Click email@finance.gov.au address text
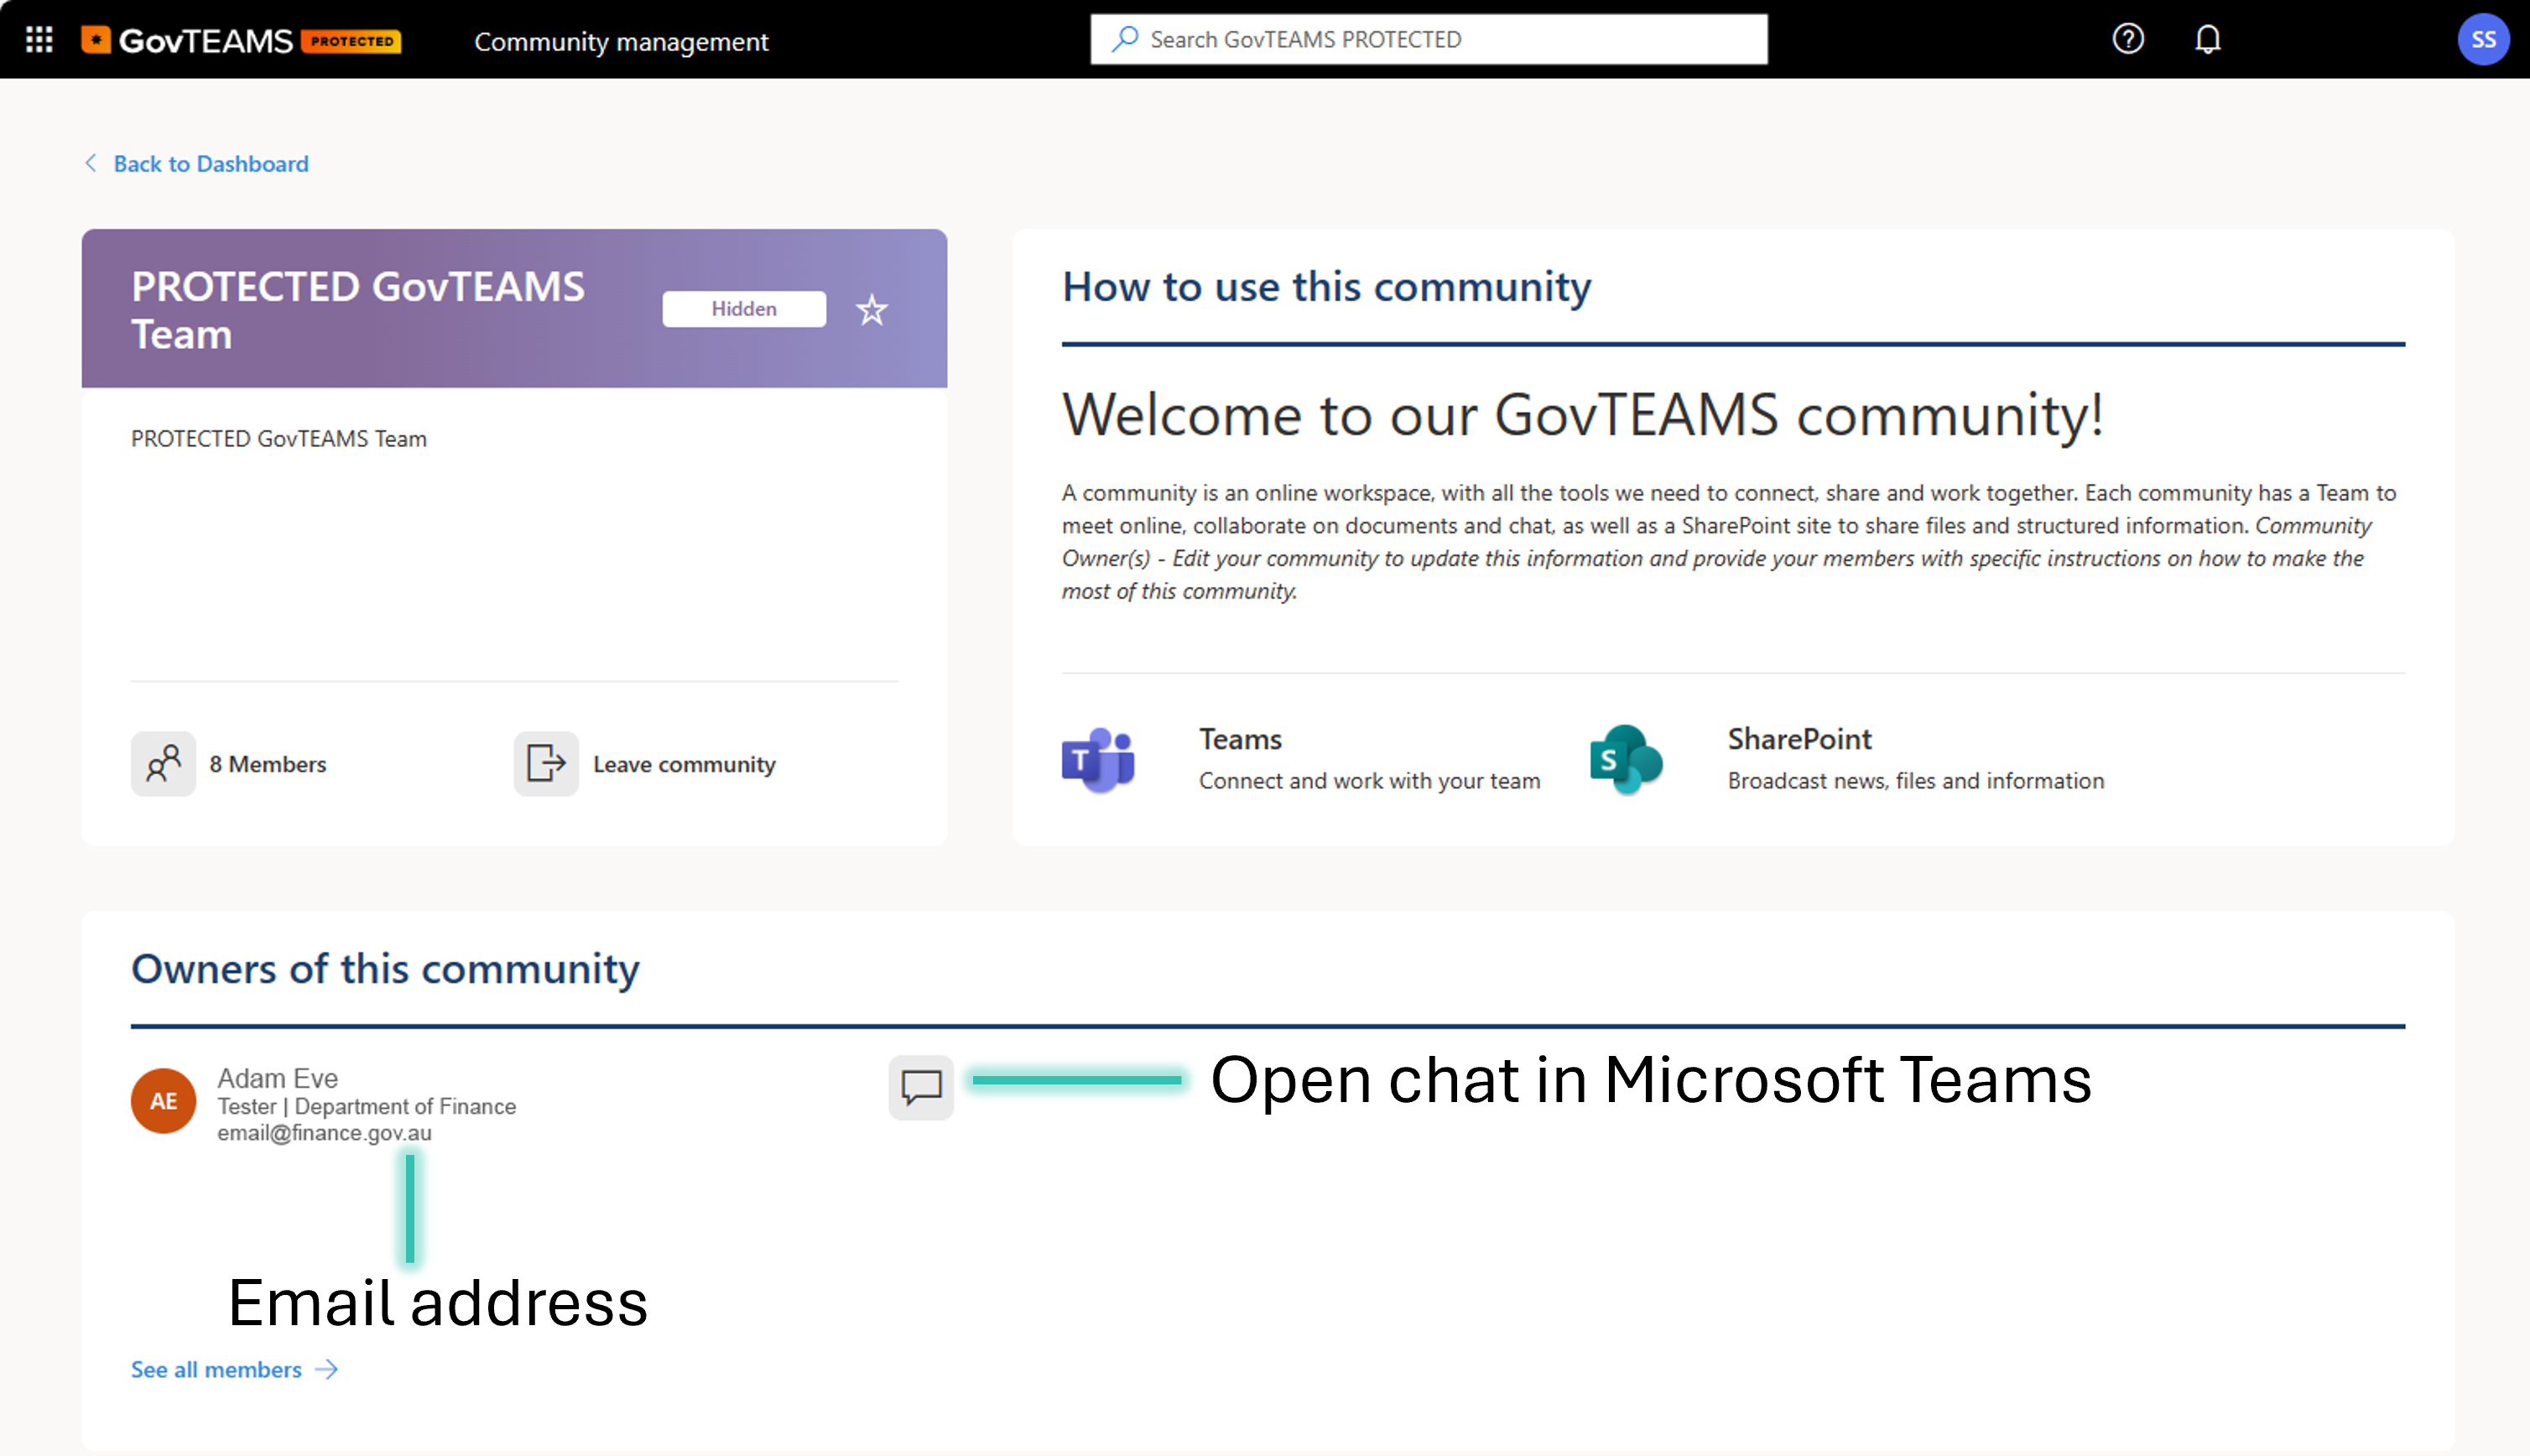 tap(324, 1133)
